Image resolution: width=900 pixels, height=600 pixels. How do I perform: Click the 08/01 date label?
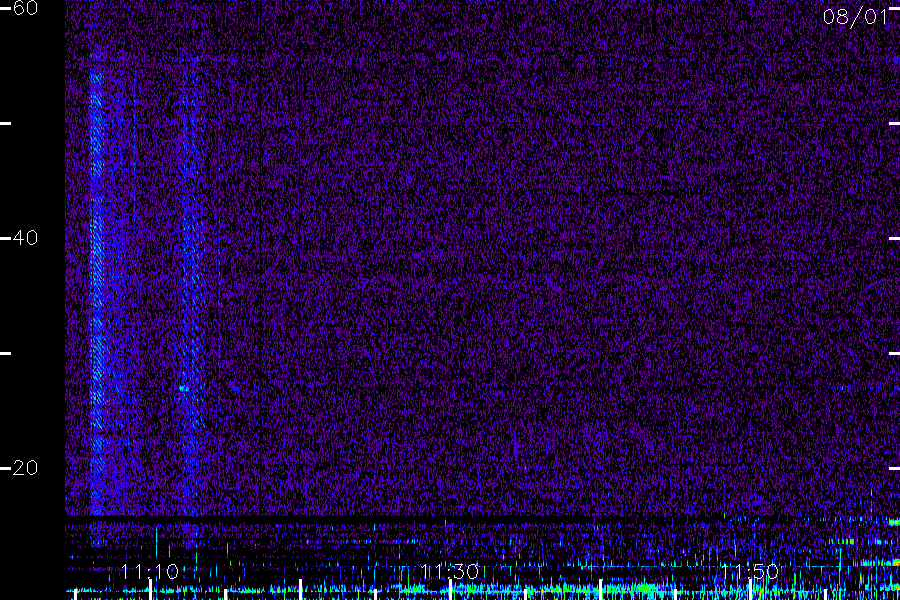click(855, 17)
